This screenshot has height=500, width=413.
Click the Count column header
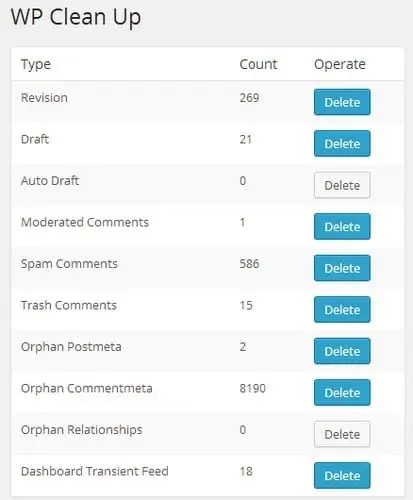tap(258, 64)
